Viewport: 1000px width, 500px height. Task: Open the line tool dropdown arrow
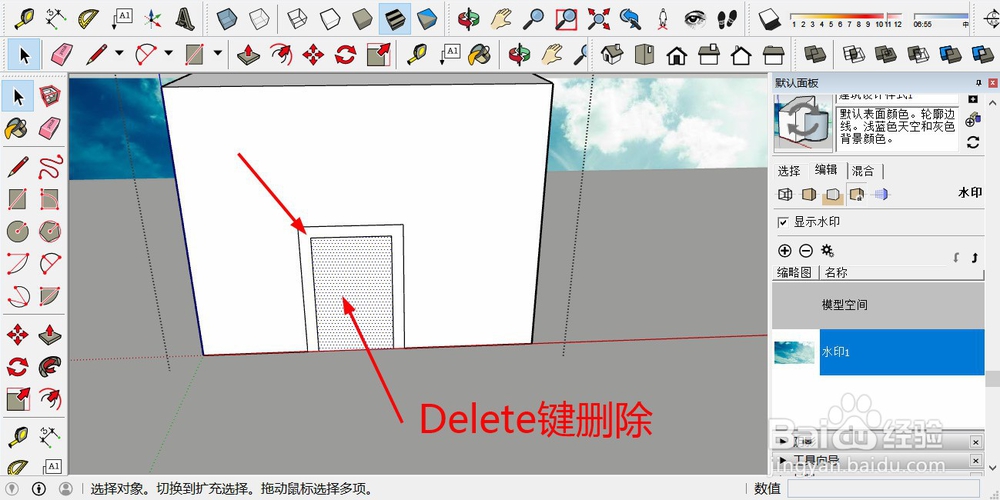(119, 54)
